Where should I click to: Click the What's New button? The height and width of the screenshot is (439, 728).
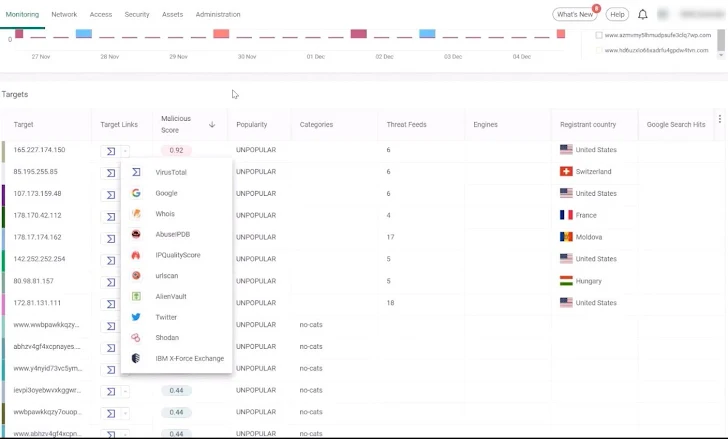click(x=575, y=15)
